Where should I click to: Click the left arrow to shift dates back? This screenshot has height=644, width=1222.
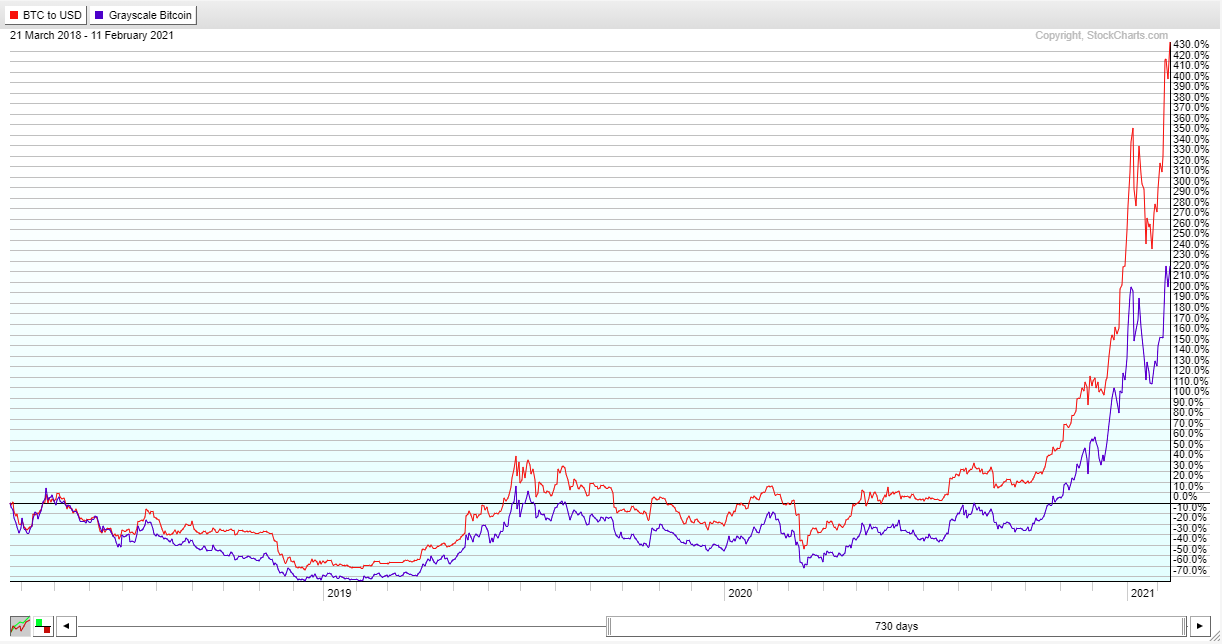pyautogui.click(x=66, y=627)
